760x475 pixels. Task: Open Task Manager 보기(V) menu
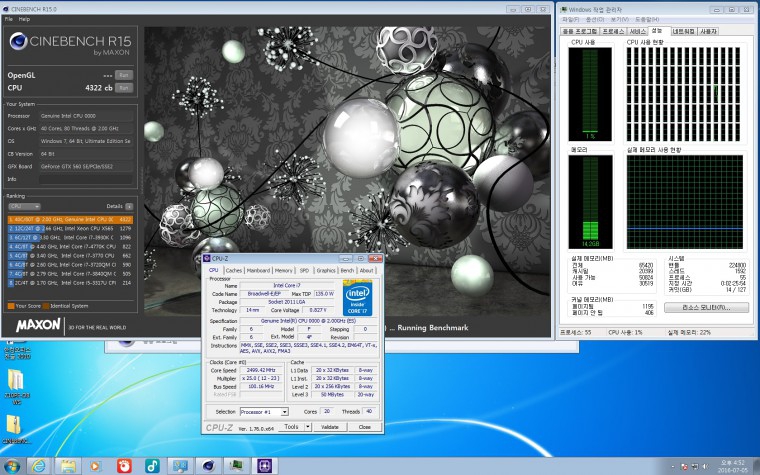(619, 20)
